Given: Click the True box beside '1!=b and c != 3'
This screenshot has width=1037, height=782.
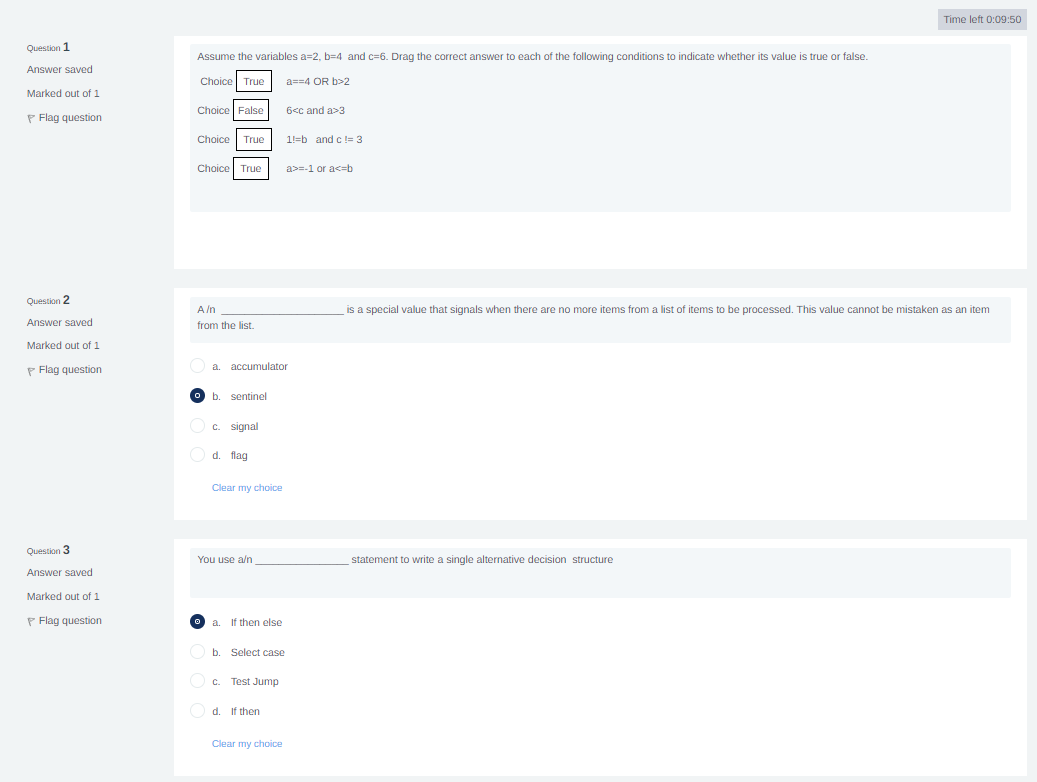Looking at the screenshot, I should [x=254, y=140].
